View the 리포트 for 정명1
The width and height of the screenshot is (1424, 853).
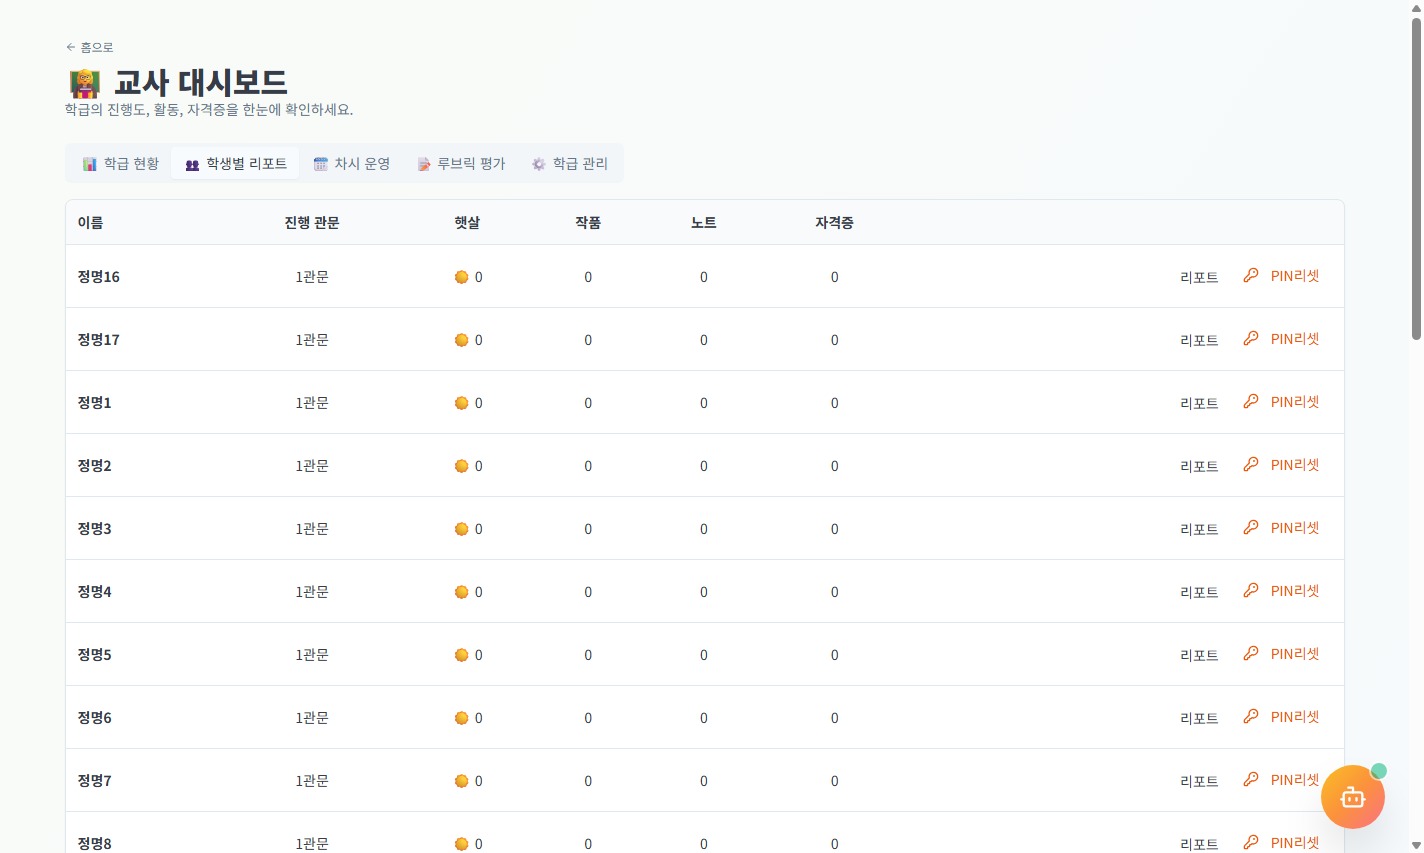(x=1199, y=403)
